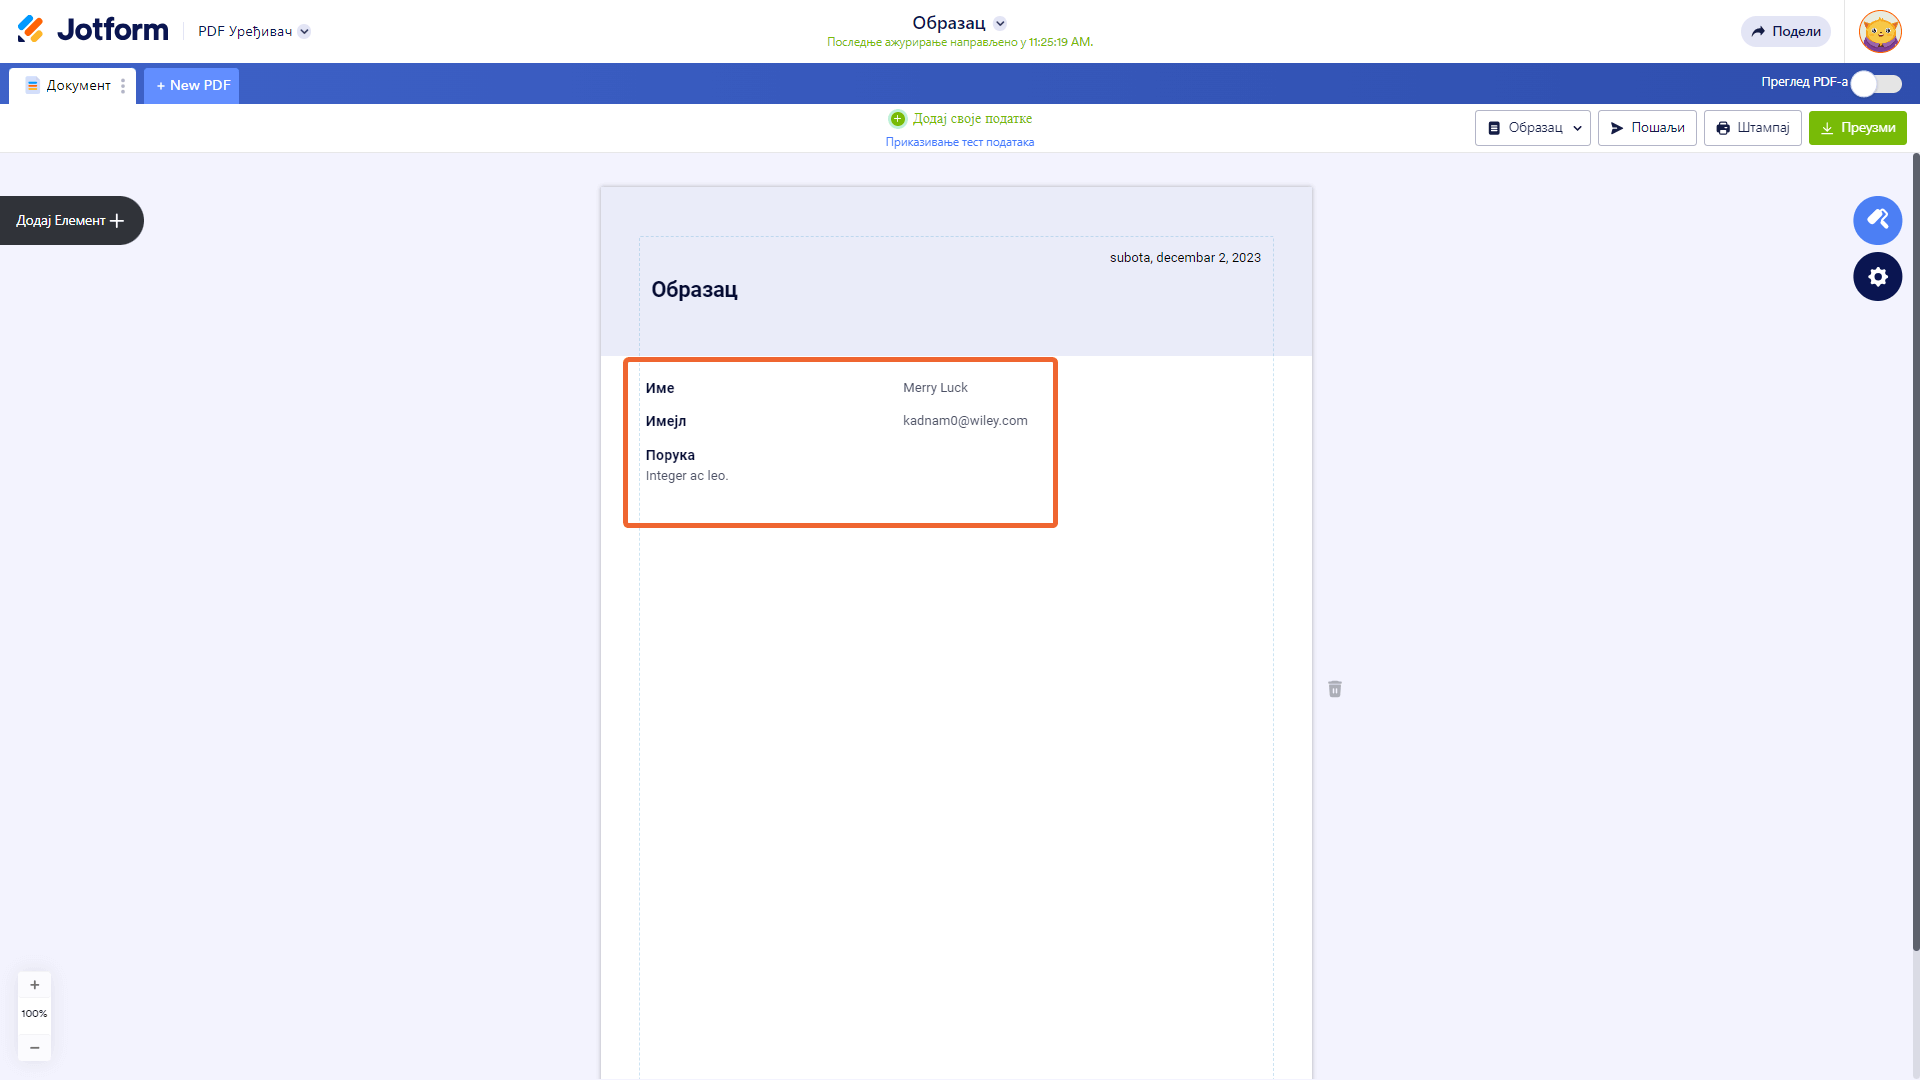Expand the Образац title dropdown arrow

[x=1000, y=23]
